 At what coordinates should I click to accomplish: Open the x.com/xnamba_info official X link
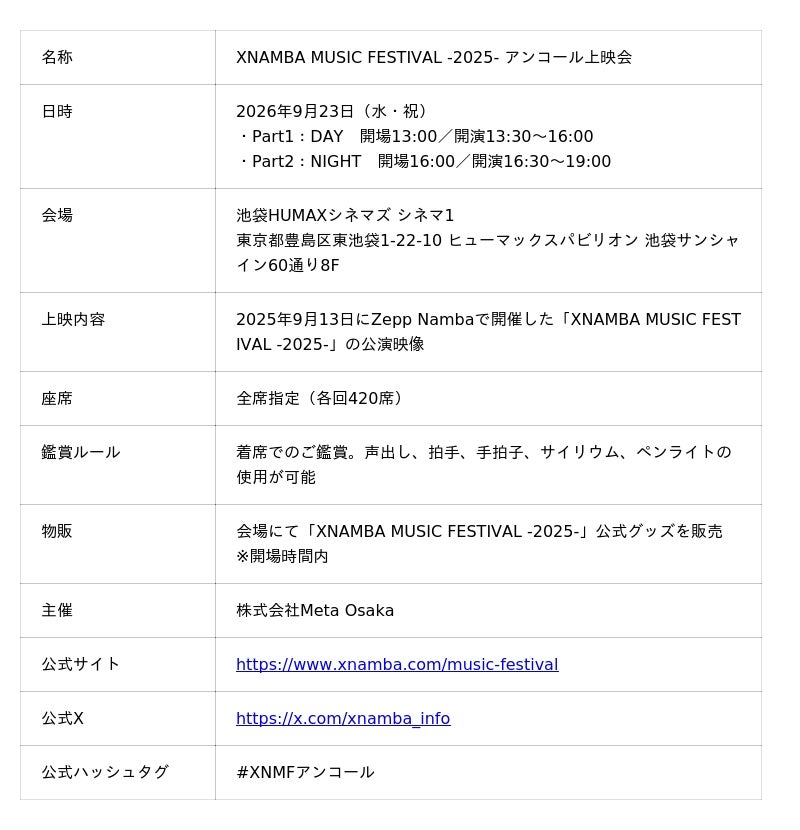pos(343,718)
